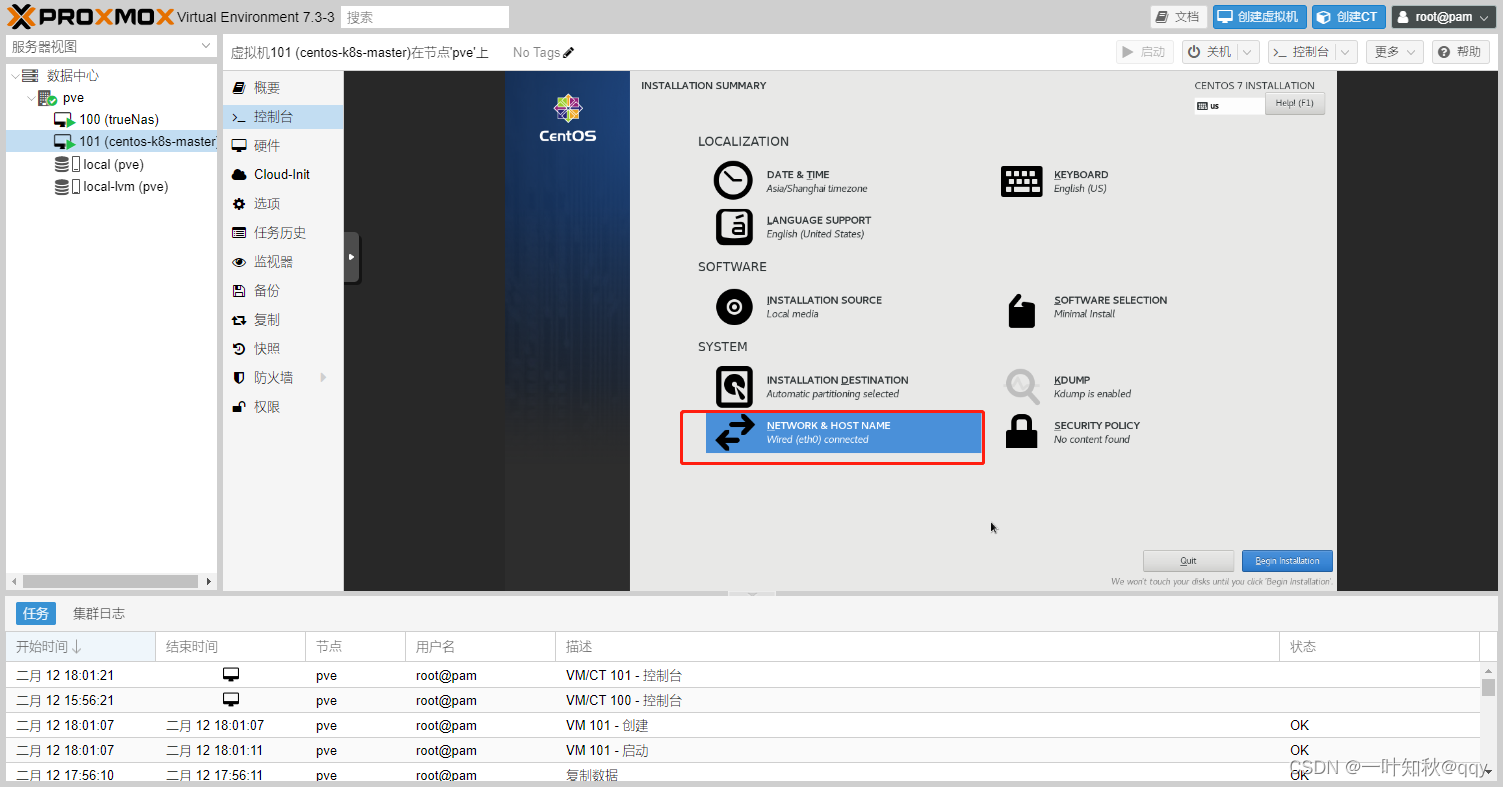Click the 帮助 help button

pyautogui.click(x=1461, y=52)
